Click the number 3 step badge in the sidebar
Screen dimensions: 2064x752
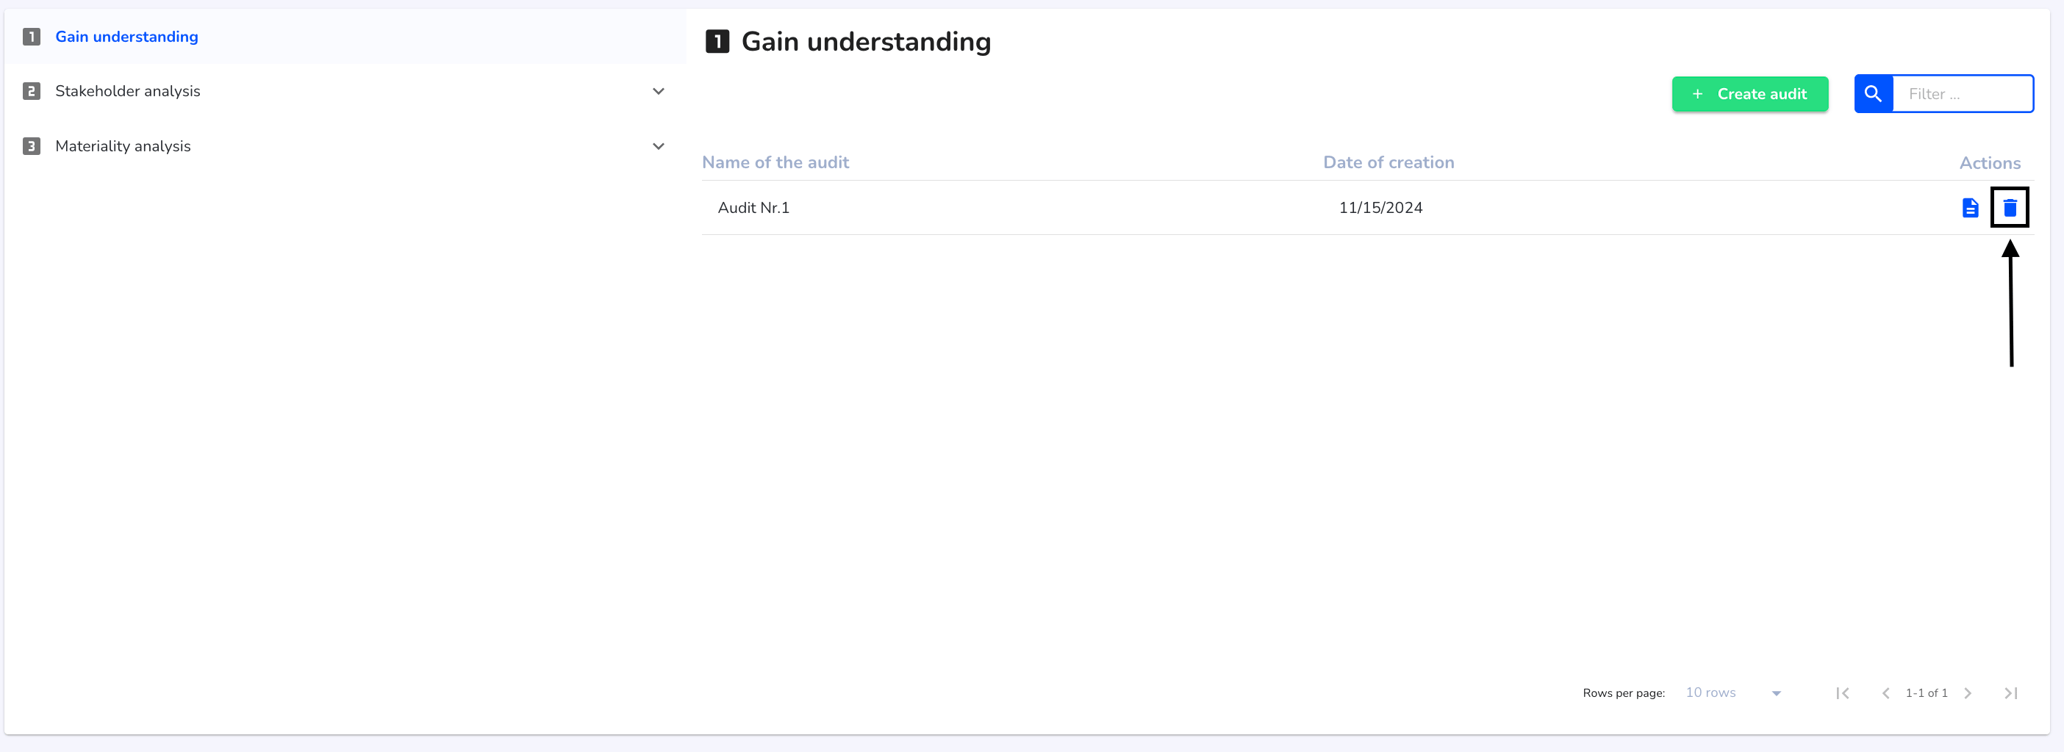click(x=32, y=146)
